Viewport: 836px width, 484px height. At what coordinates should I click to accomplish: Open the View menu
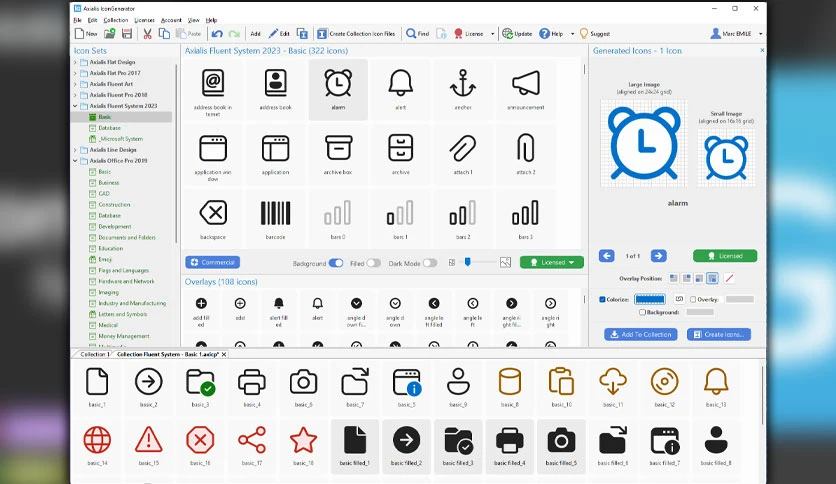[194, 20]
